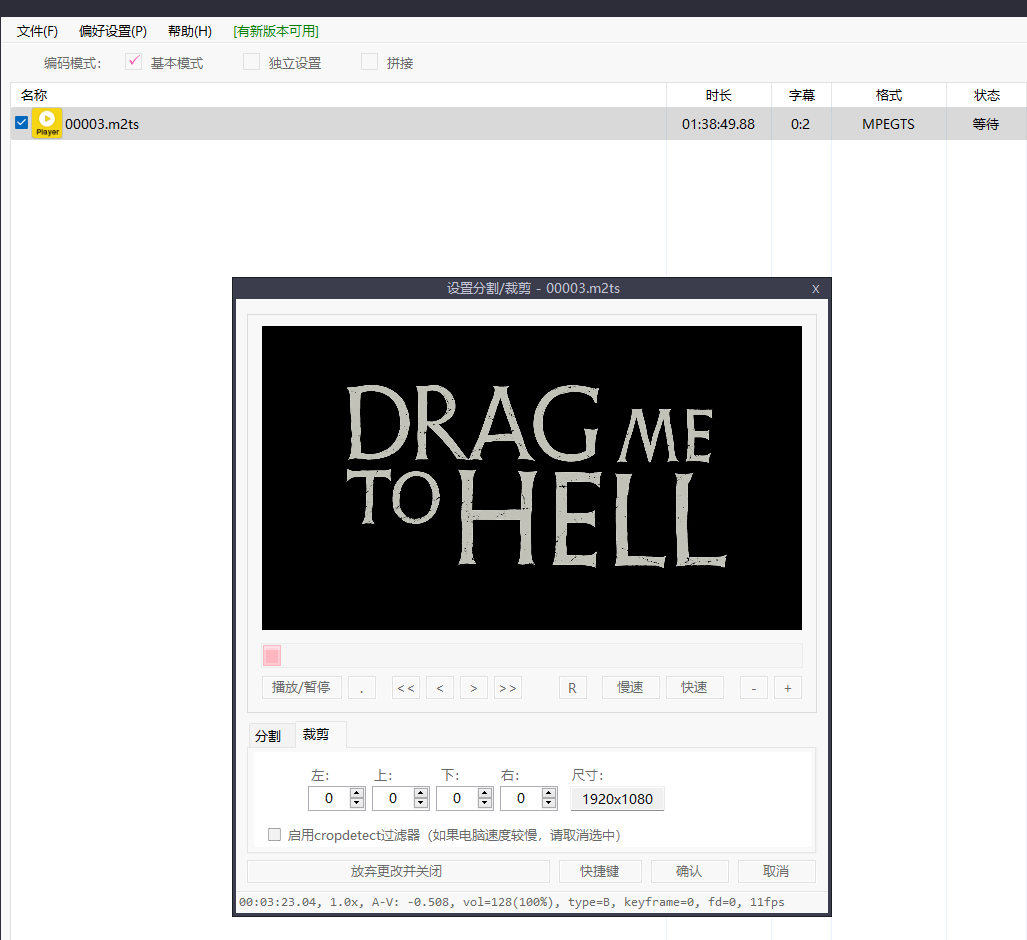Viewport: 1027px width, 940px height.
Task: Click the R reset button
Action: (572, 687)
